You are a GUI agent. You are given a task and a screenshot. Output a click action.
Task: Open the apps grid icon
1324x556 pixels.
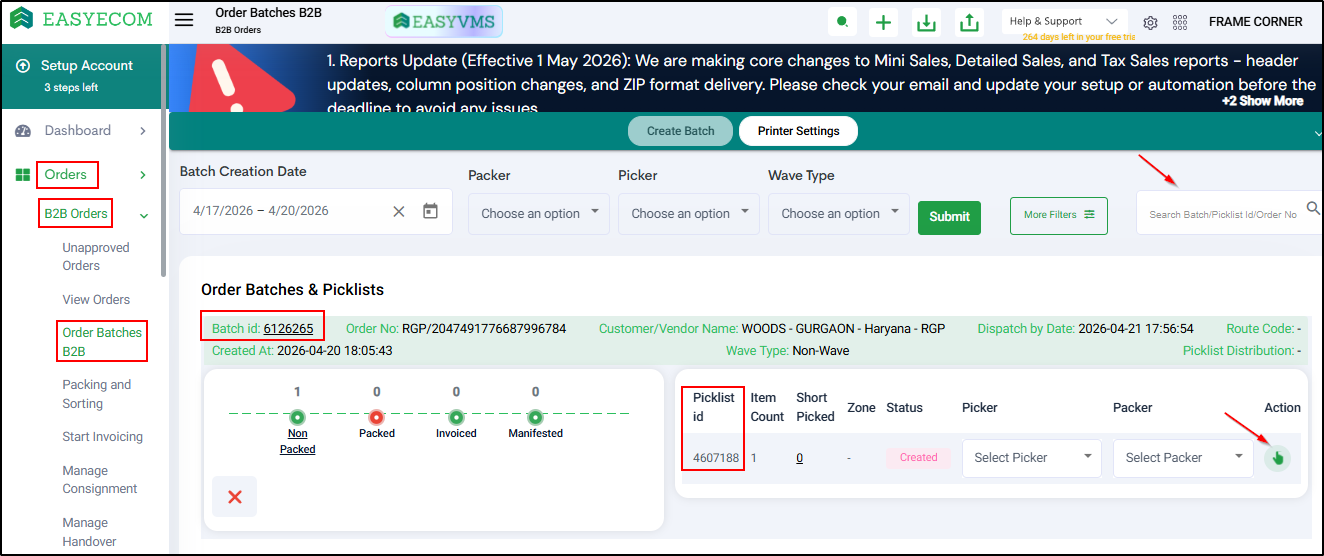coord(1180,22)
